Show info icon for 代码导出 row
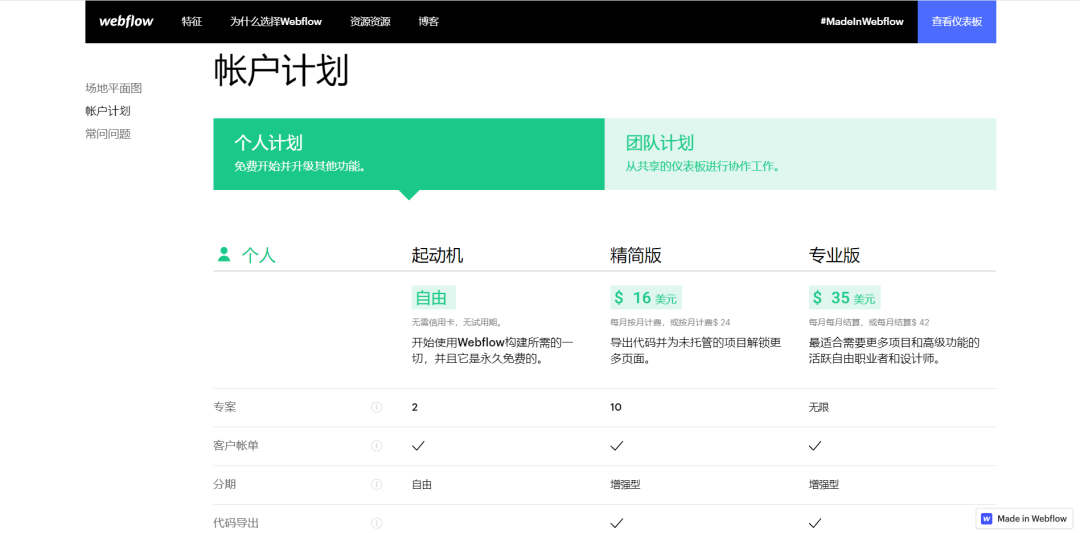 tap(377, 523)
